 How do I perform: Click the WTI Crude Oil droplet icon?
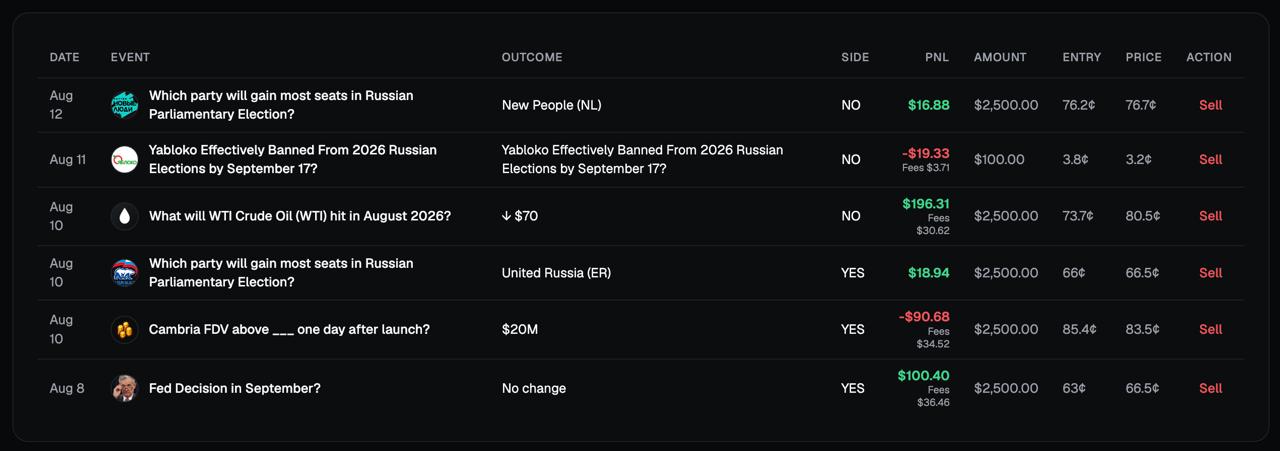tap(125, 216)
